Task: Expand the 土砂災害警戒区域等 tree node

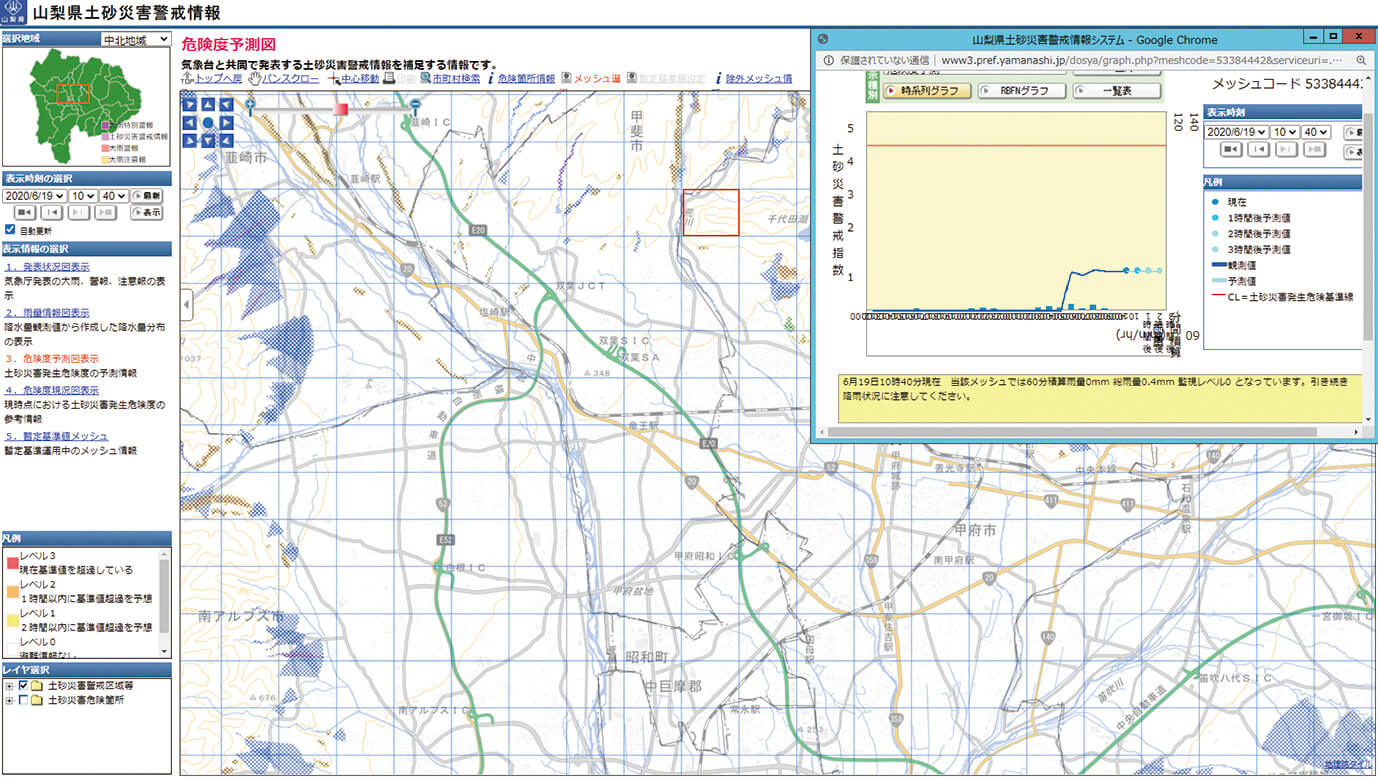Action: [9, 686]
